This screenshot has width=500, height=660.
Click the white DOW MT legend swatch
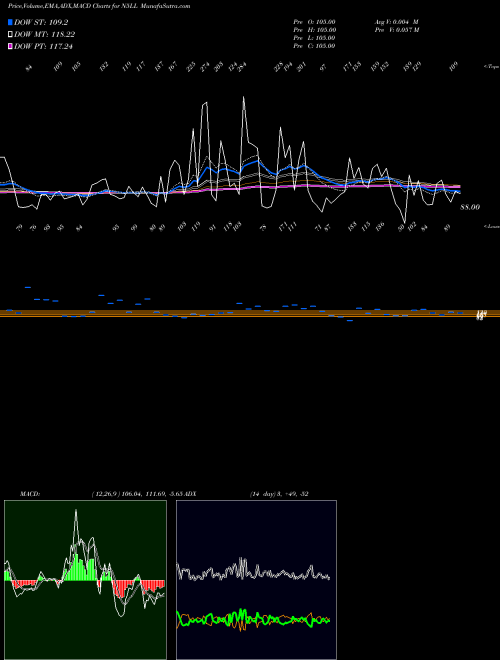pos(10,35)
